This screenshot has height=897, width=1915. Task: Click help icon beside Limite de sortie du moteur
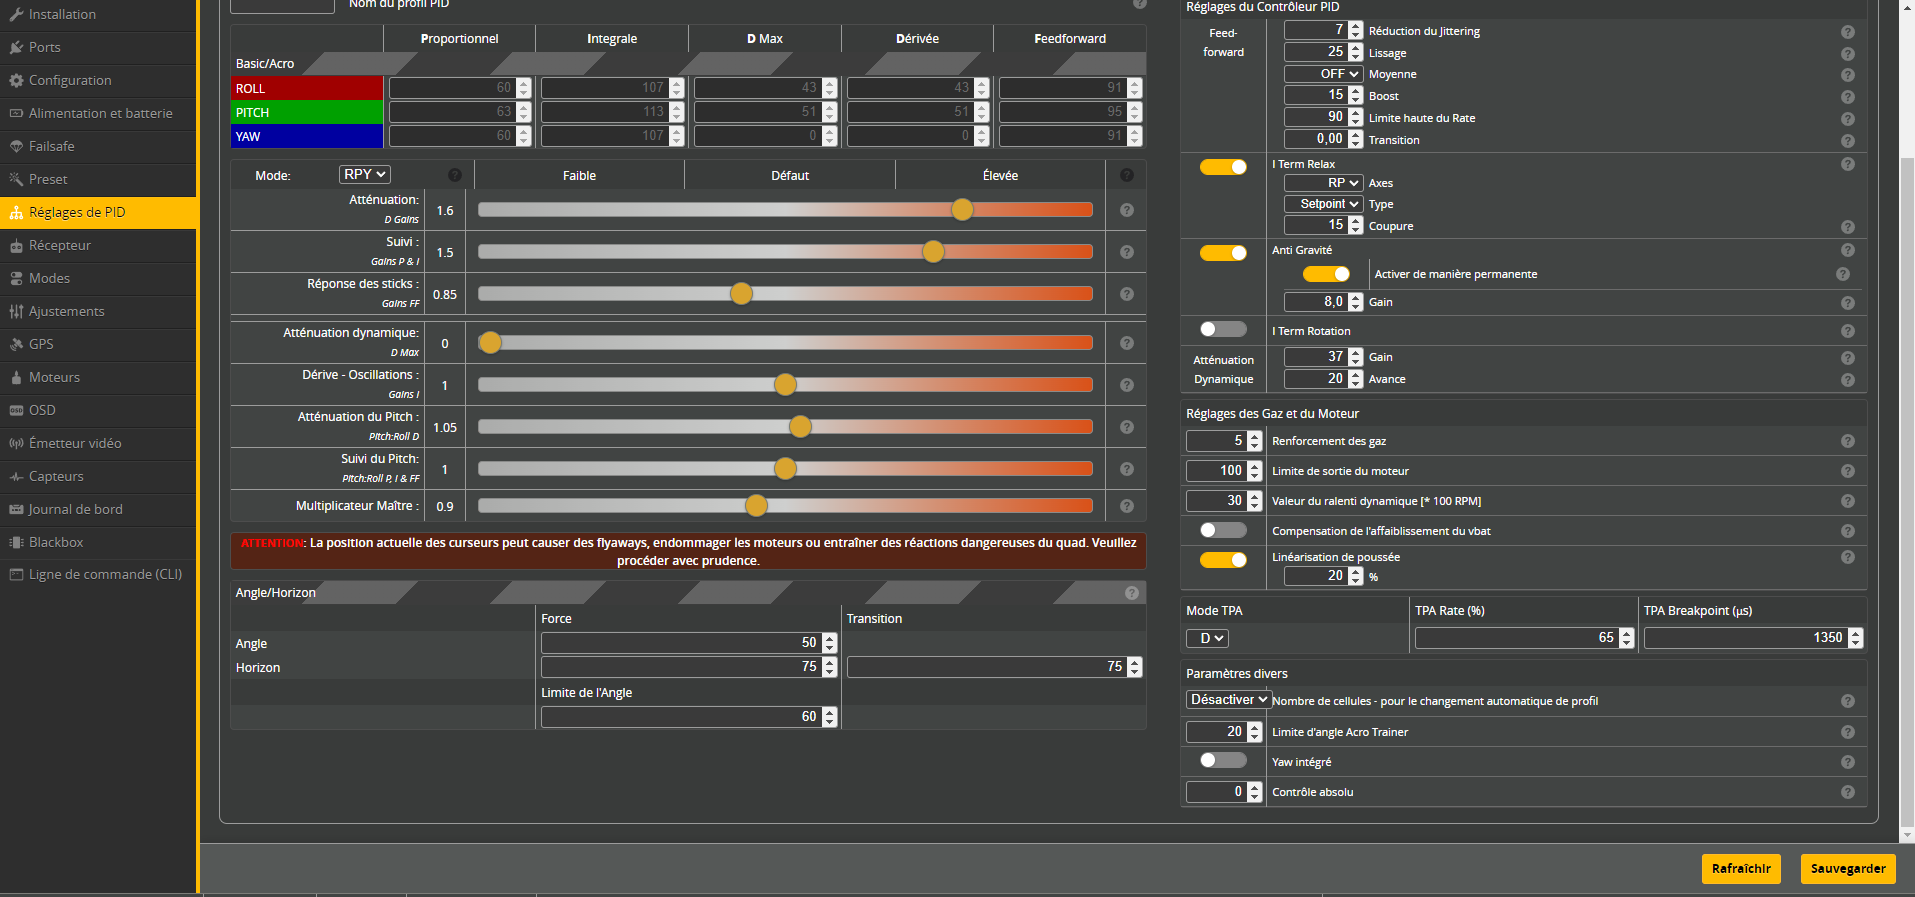coord(1847,471)
